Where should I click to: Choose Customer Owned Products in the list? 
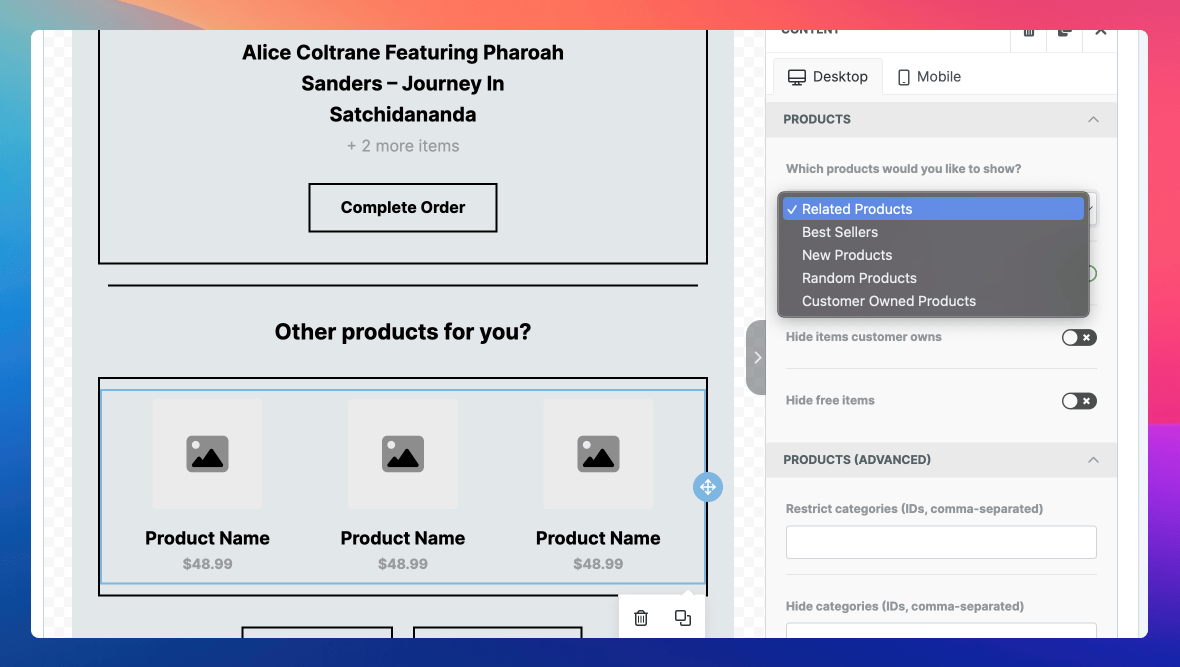pos(889,301)
